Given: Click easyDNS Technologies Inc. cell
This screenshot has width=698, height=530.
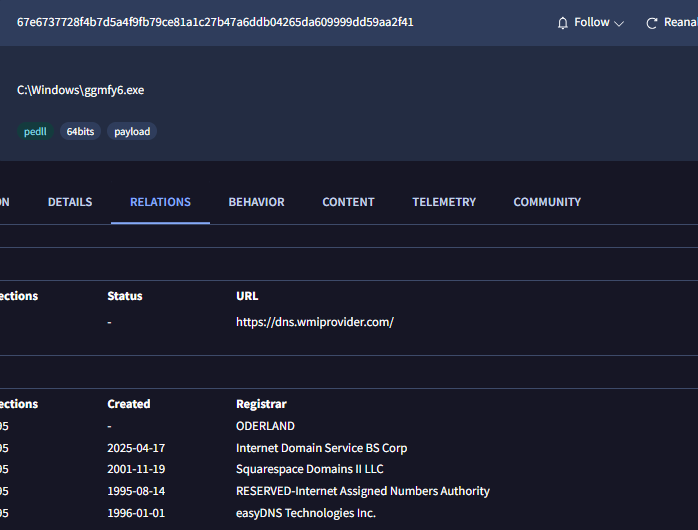Looking at the screenshot, I should click(x=306, y=513).
